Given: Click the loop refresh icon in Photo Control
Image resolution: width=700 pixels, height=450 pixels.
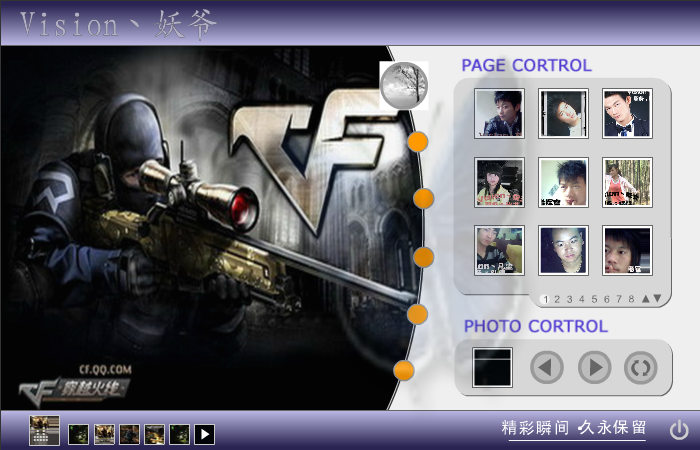Looking at the screenshot, I should tap(641, 368).
